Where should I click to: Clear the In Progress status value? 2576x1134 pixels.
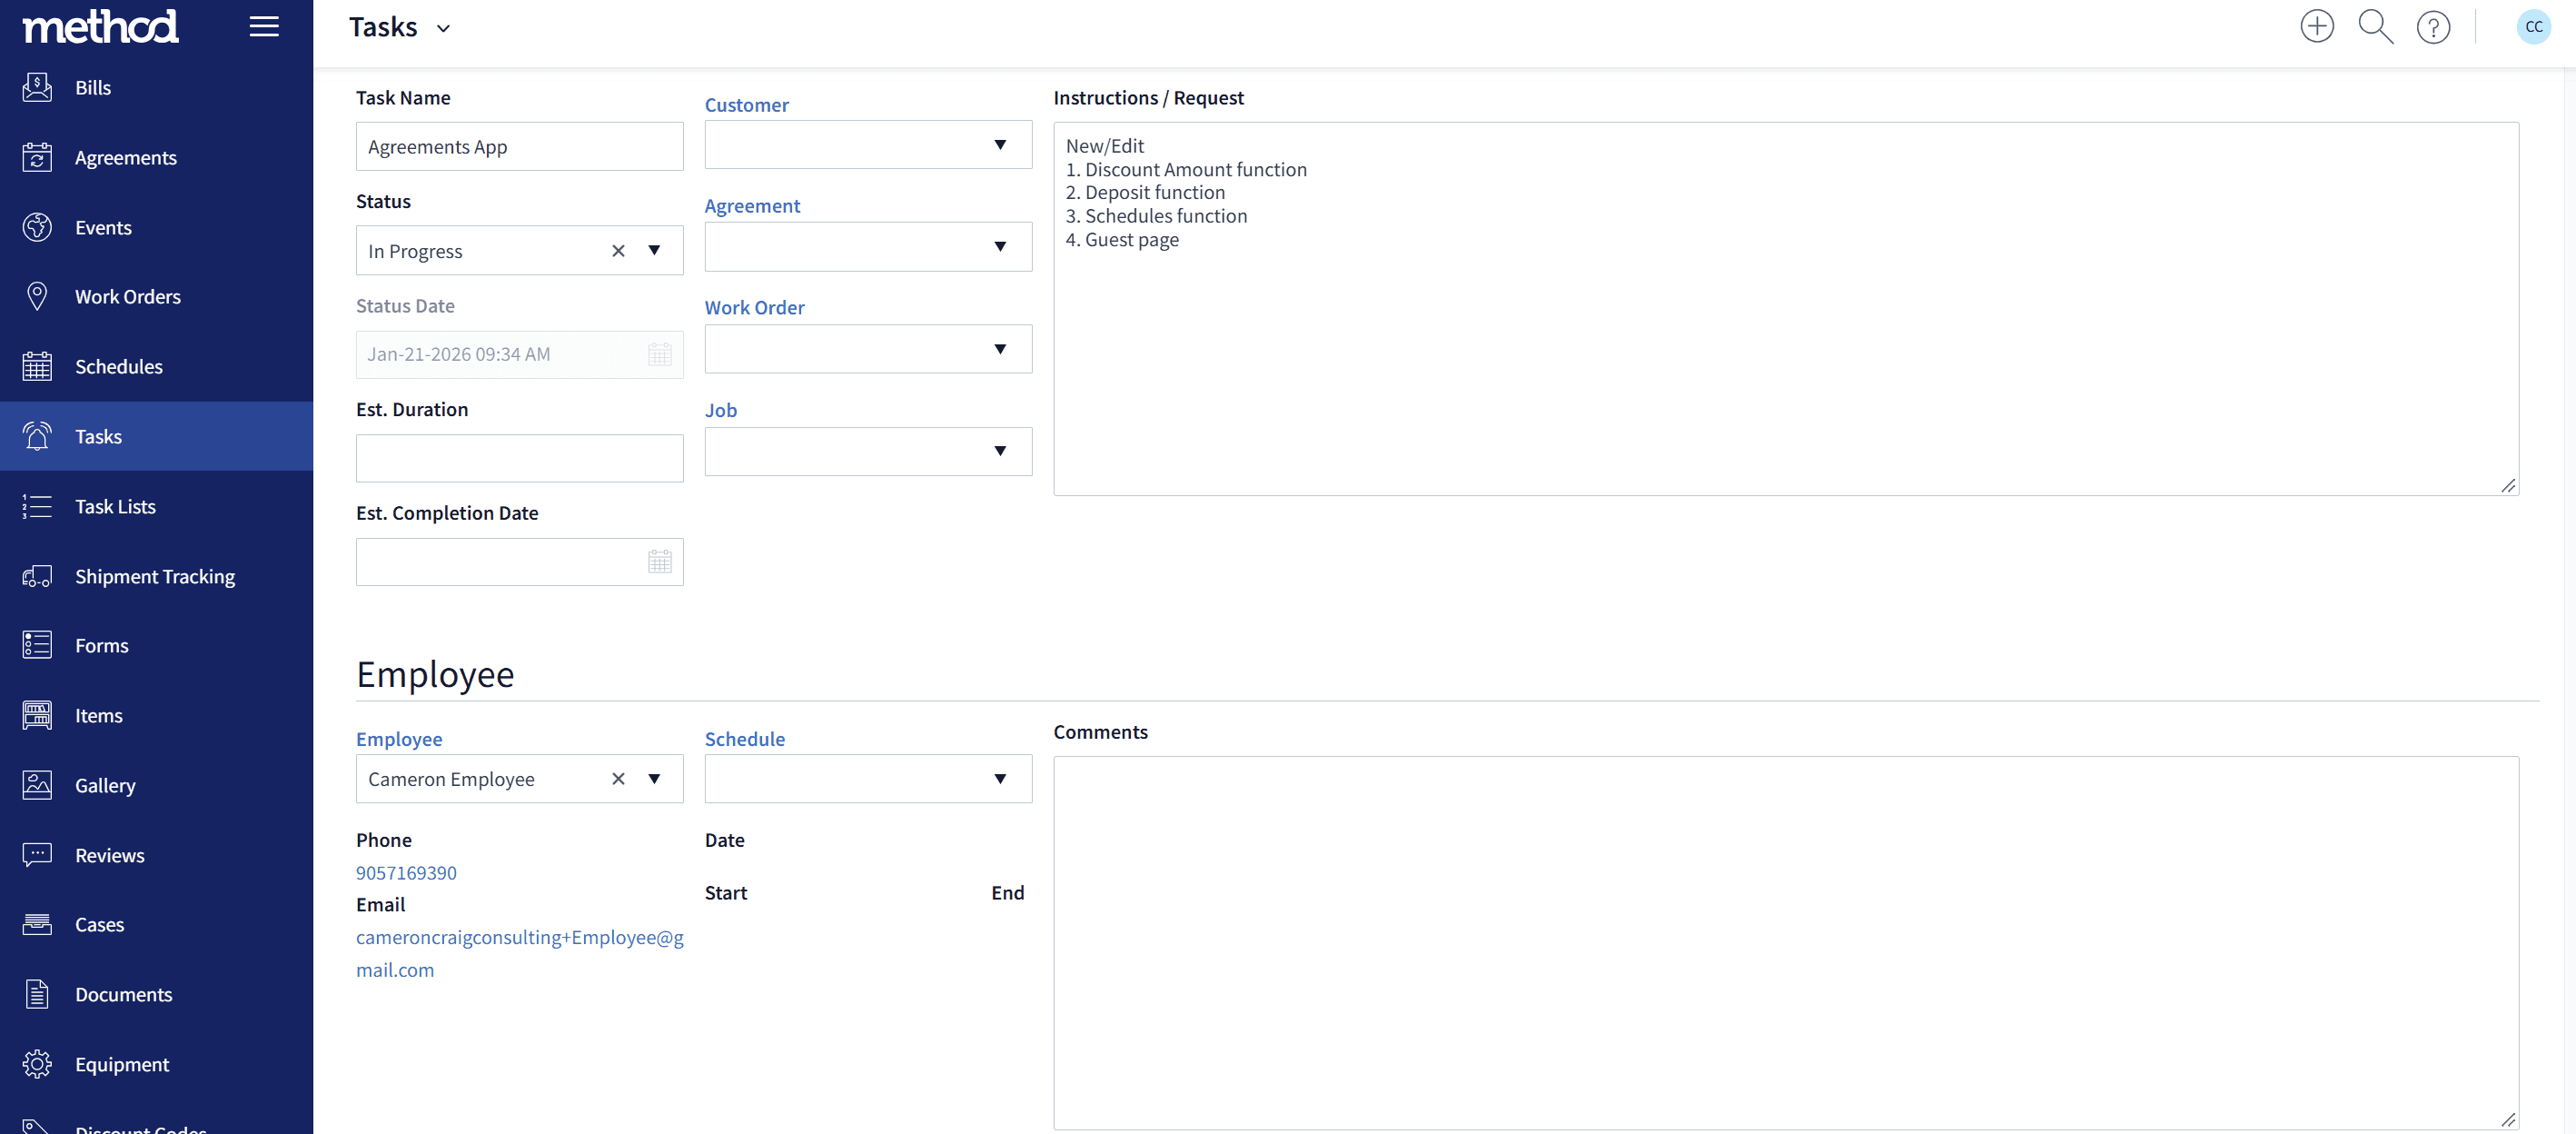[618, 251]
